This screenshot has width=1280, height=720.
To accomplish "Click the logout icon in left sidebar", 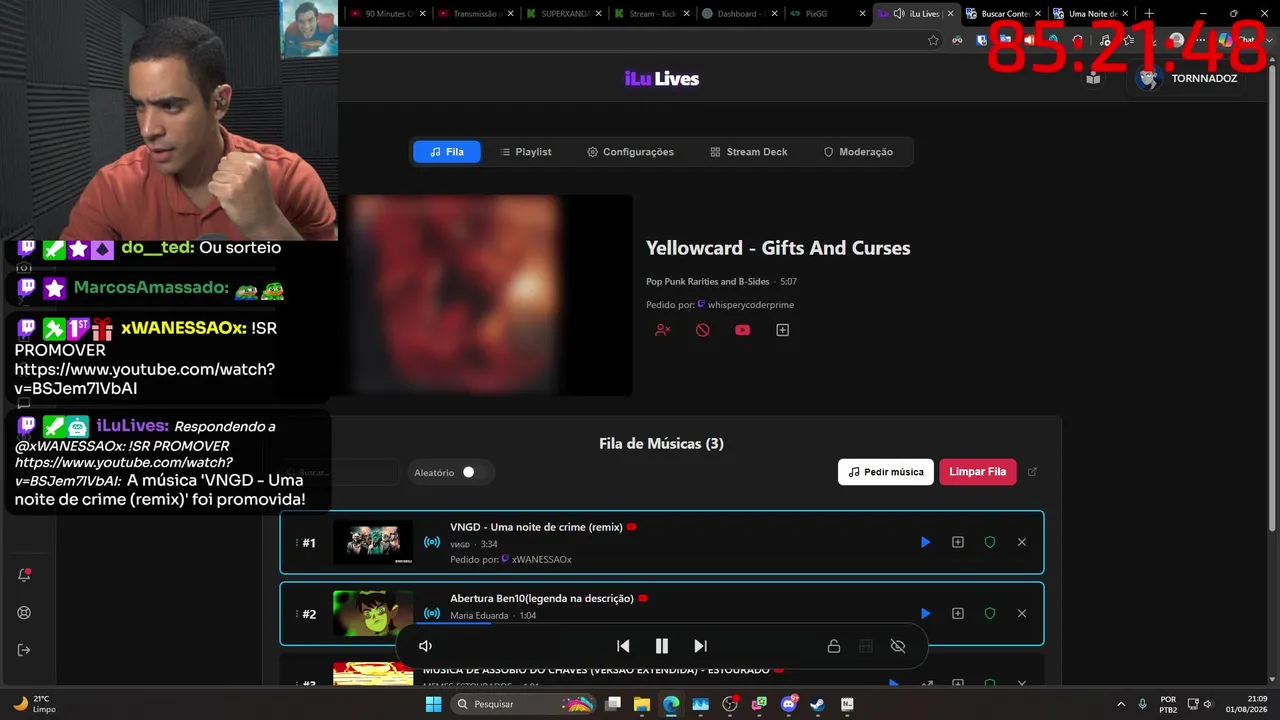I will coord(24,650).
